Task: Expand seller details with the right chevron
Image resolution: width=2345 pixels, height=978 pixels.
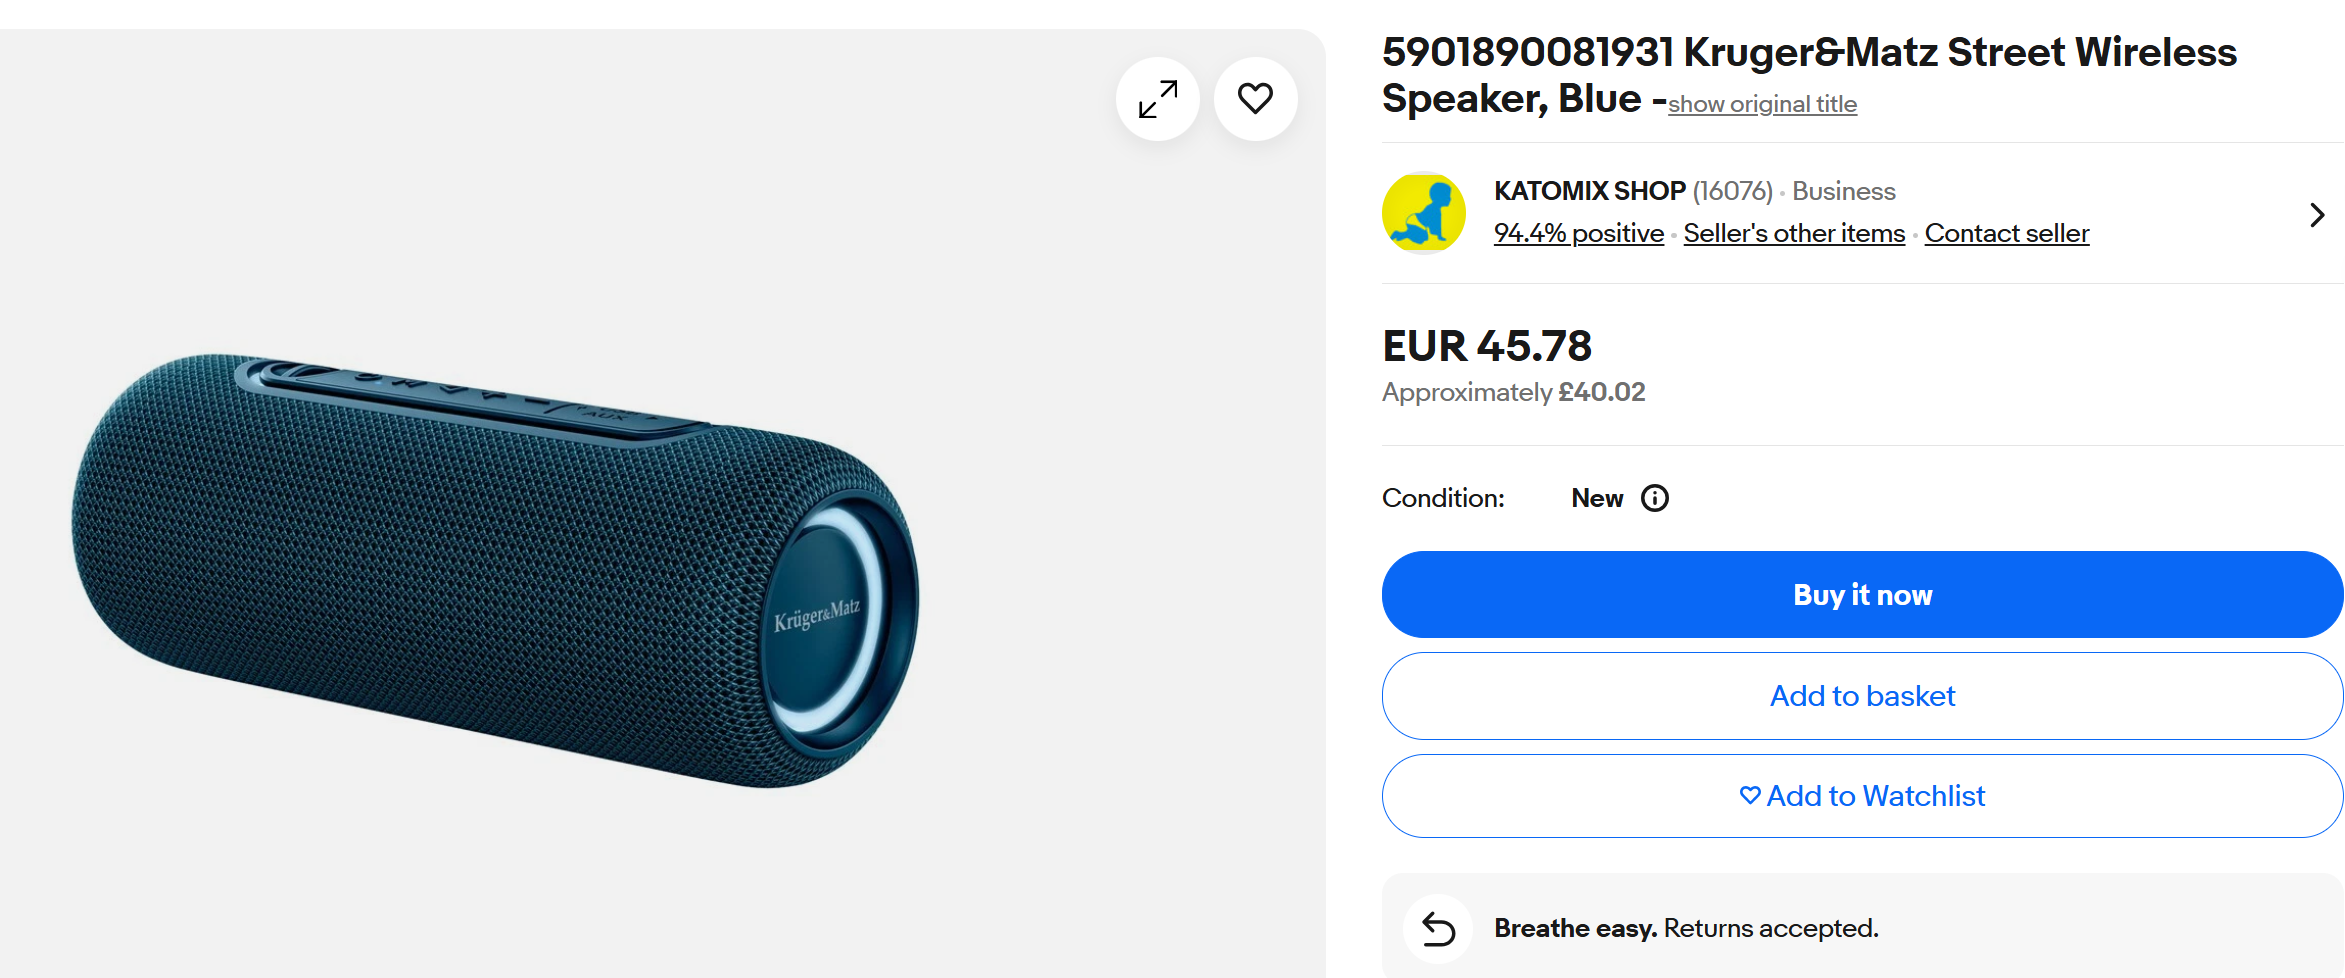Action: 2317,215
